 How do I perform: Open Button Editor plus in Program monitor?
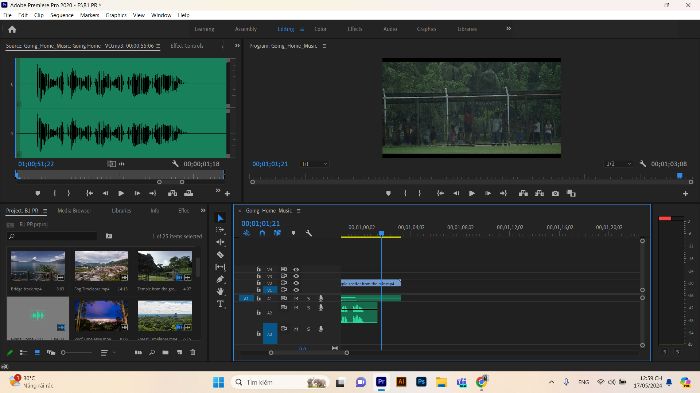click(x=685, y=193)
